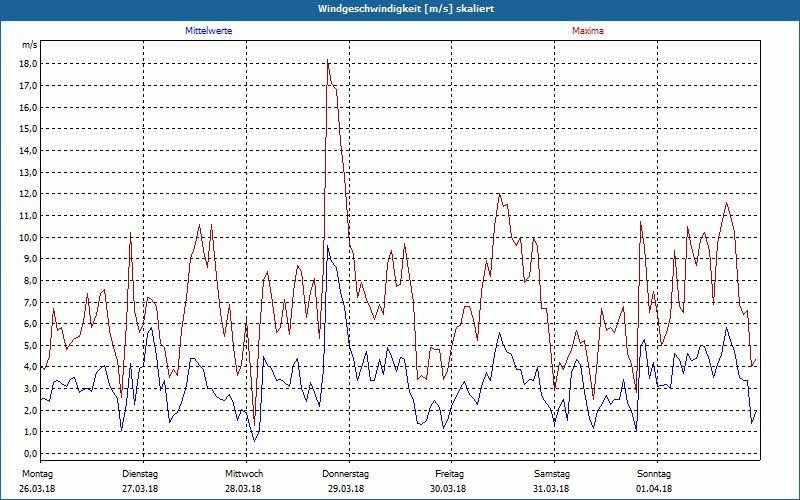800x500 pixels.
Task: Select the 4,0 y-axis value
Action: coord(31,367)
